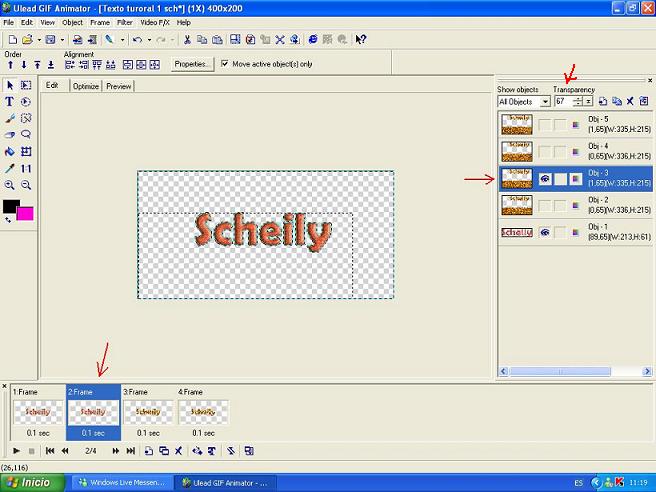
Task: Click the Properties... button
Action: pyautogui.click(x=192, y=64)
